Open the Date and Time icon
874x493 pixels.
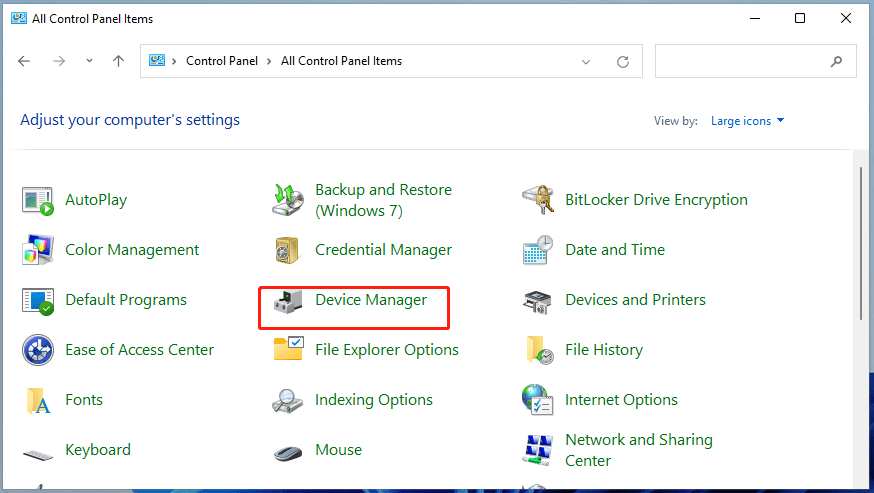click(538, 250)
